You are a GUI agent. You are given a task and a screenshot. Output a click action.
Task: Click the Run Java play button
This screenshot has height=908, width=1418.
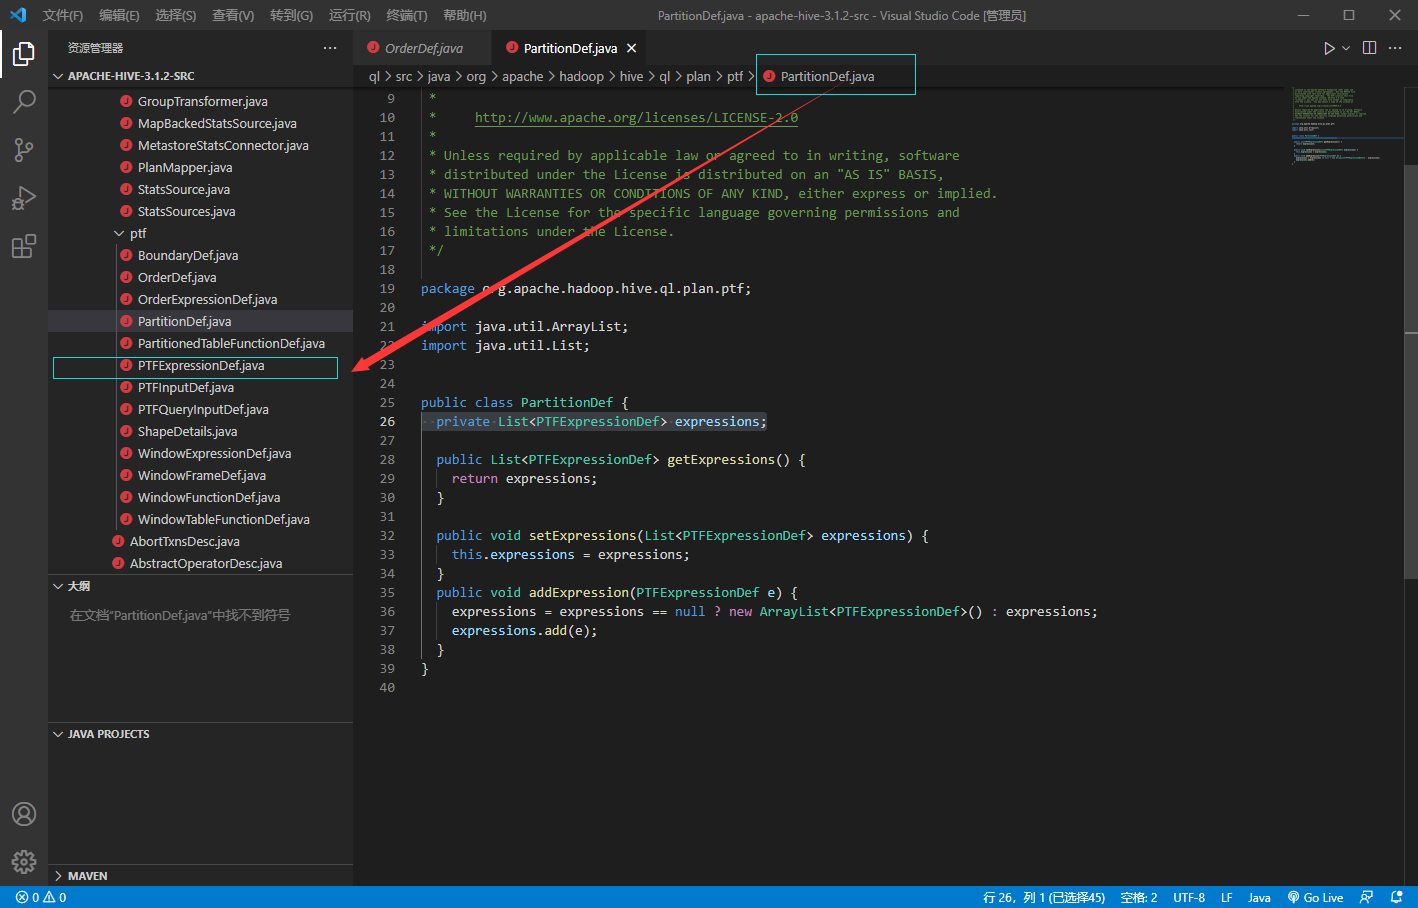pos(1329,48)
